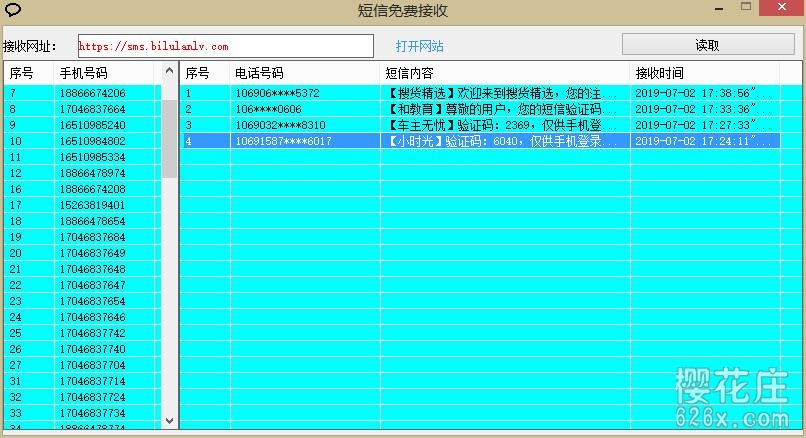The width and height of the screenshot is (806, 438).
Task: Select phone number 16510985240
Action: pos(93,125)
